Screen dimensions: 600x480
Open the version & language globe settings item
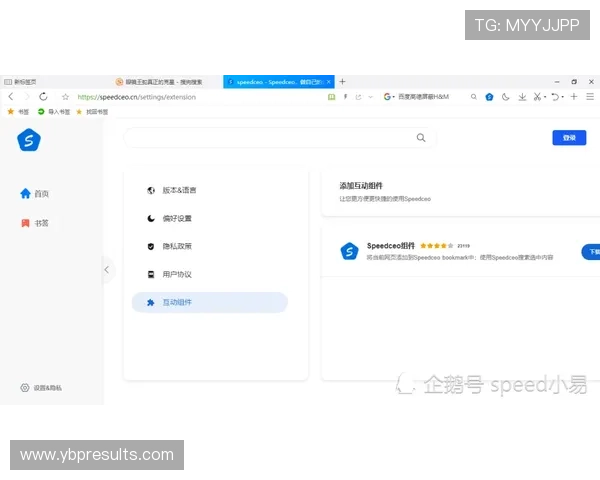pos(210,190)
